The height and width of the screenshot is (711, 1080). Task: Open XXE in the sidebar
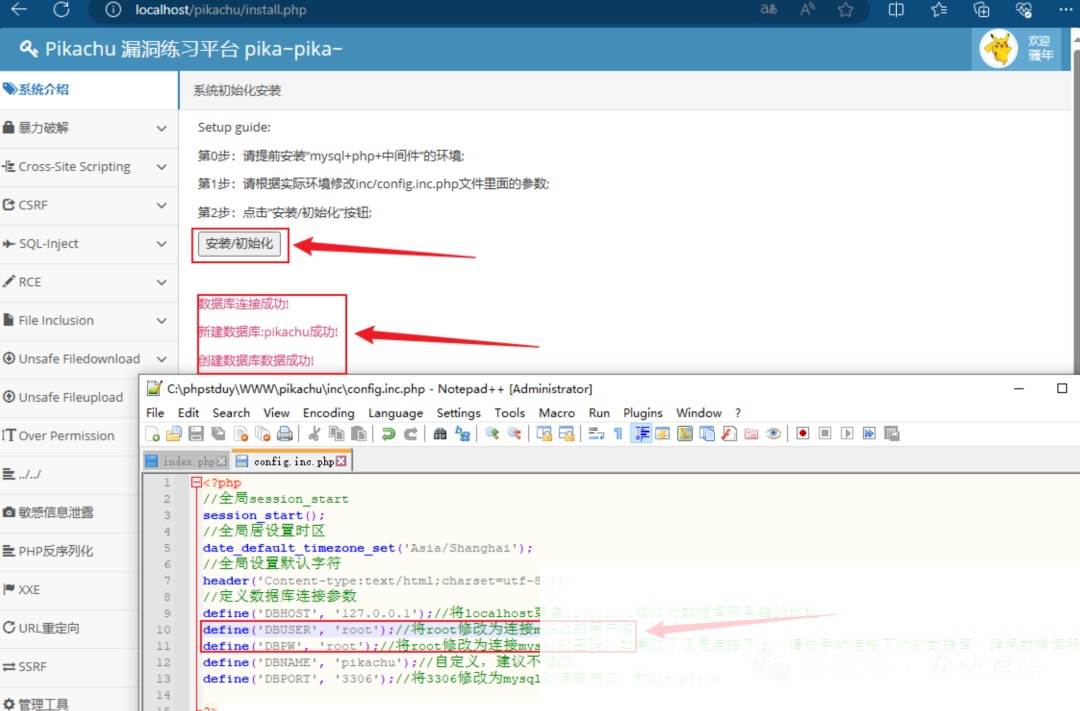click(69, 590)
